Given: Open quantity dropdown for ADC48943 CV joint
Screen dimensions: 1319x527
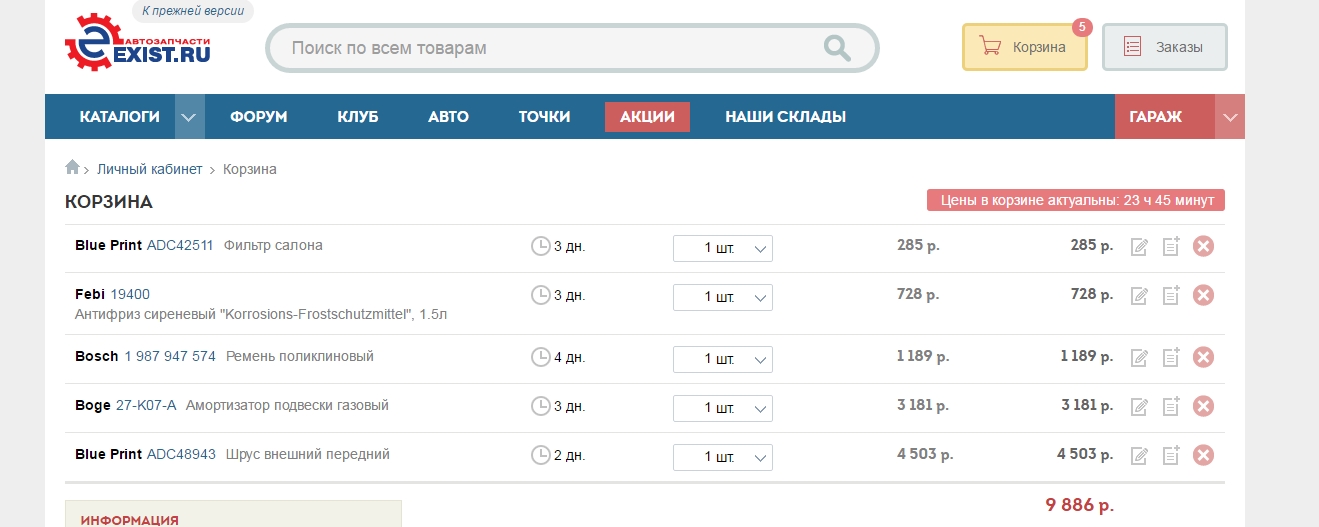Looking at the screenshot, I should [x=723, y=458].
